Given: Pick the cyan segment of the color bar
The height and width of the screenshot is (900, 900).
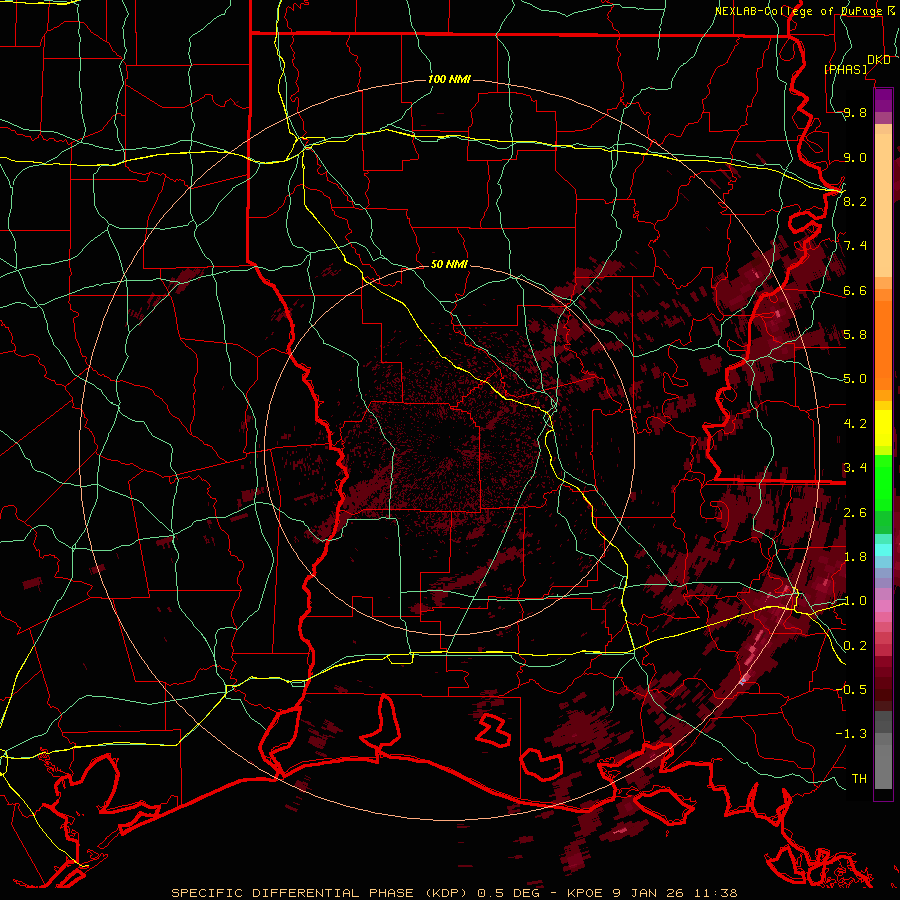Looking at the screenshot, I should pyautogui.click(x=883, y=549).
